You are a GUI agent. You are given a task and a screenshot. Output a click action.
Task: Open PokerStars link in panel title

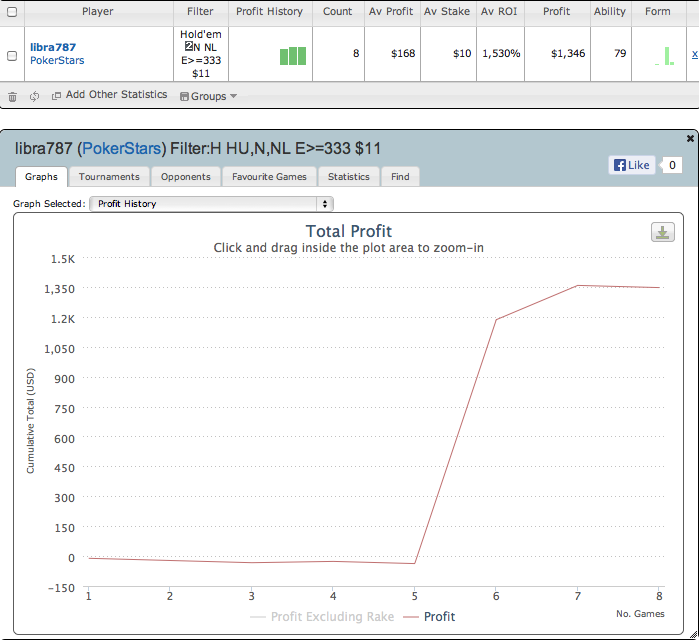(x=121, y=148)
